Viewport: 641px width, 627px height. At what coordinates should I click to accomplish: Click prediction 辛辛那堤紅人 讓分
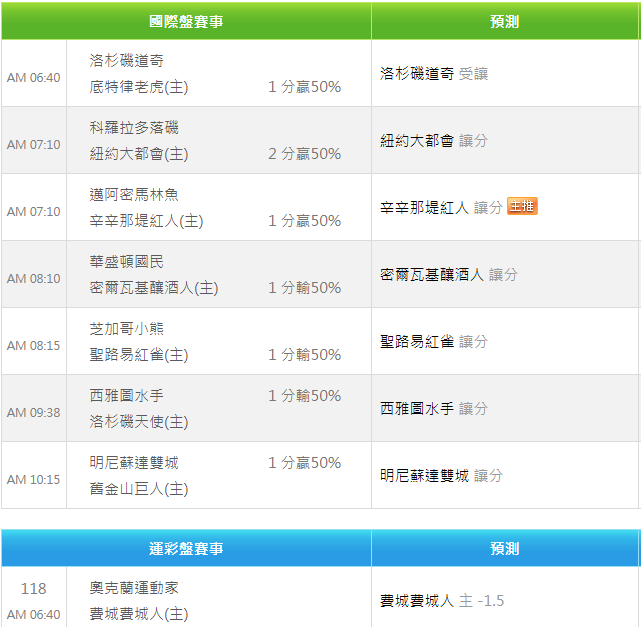click(x=442, y=208)
